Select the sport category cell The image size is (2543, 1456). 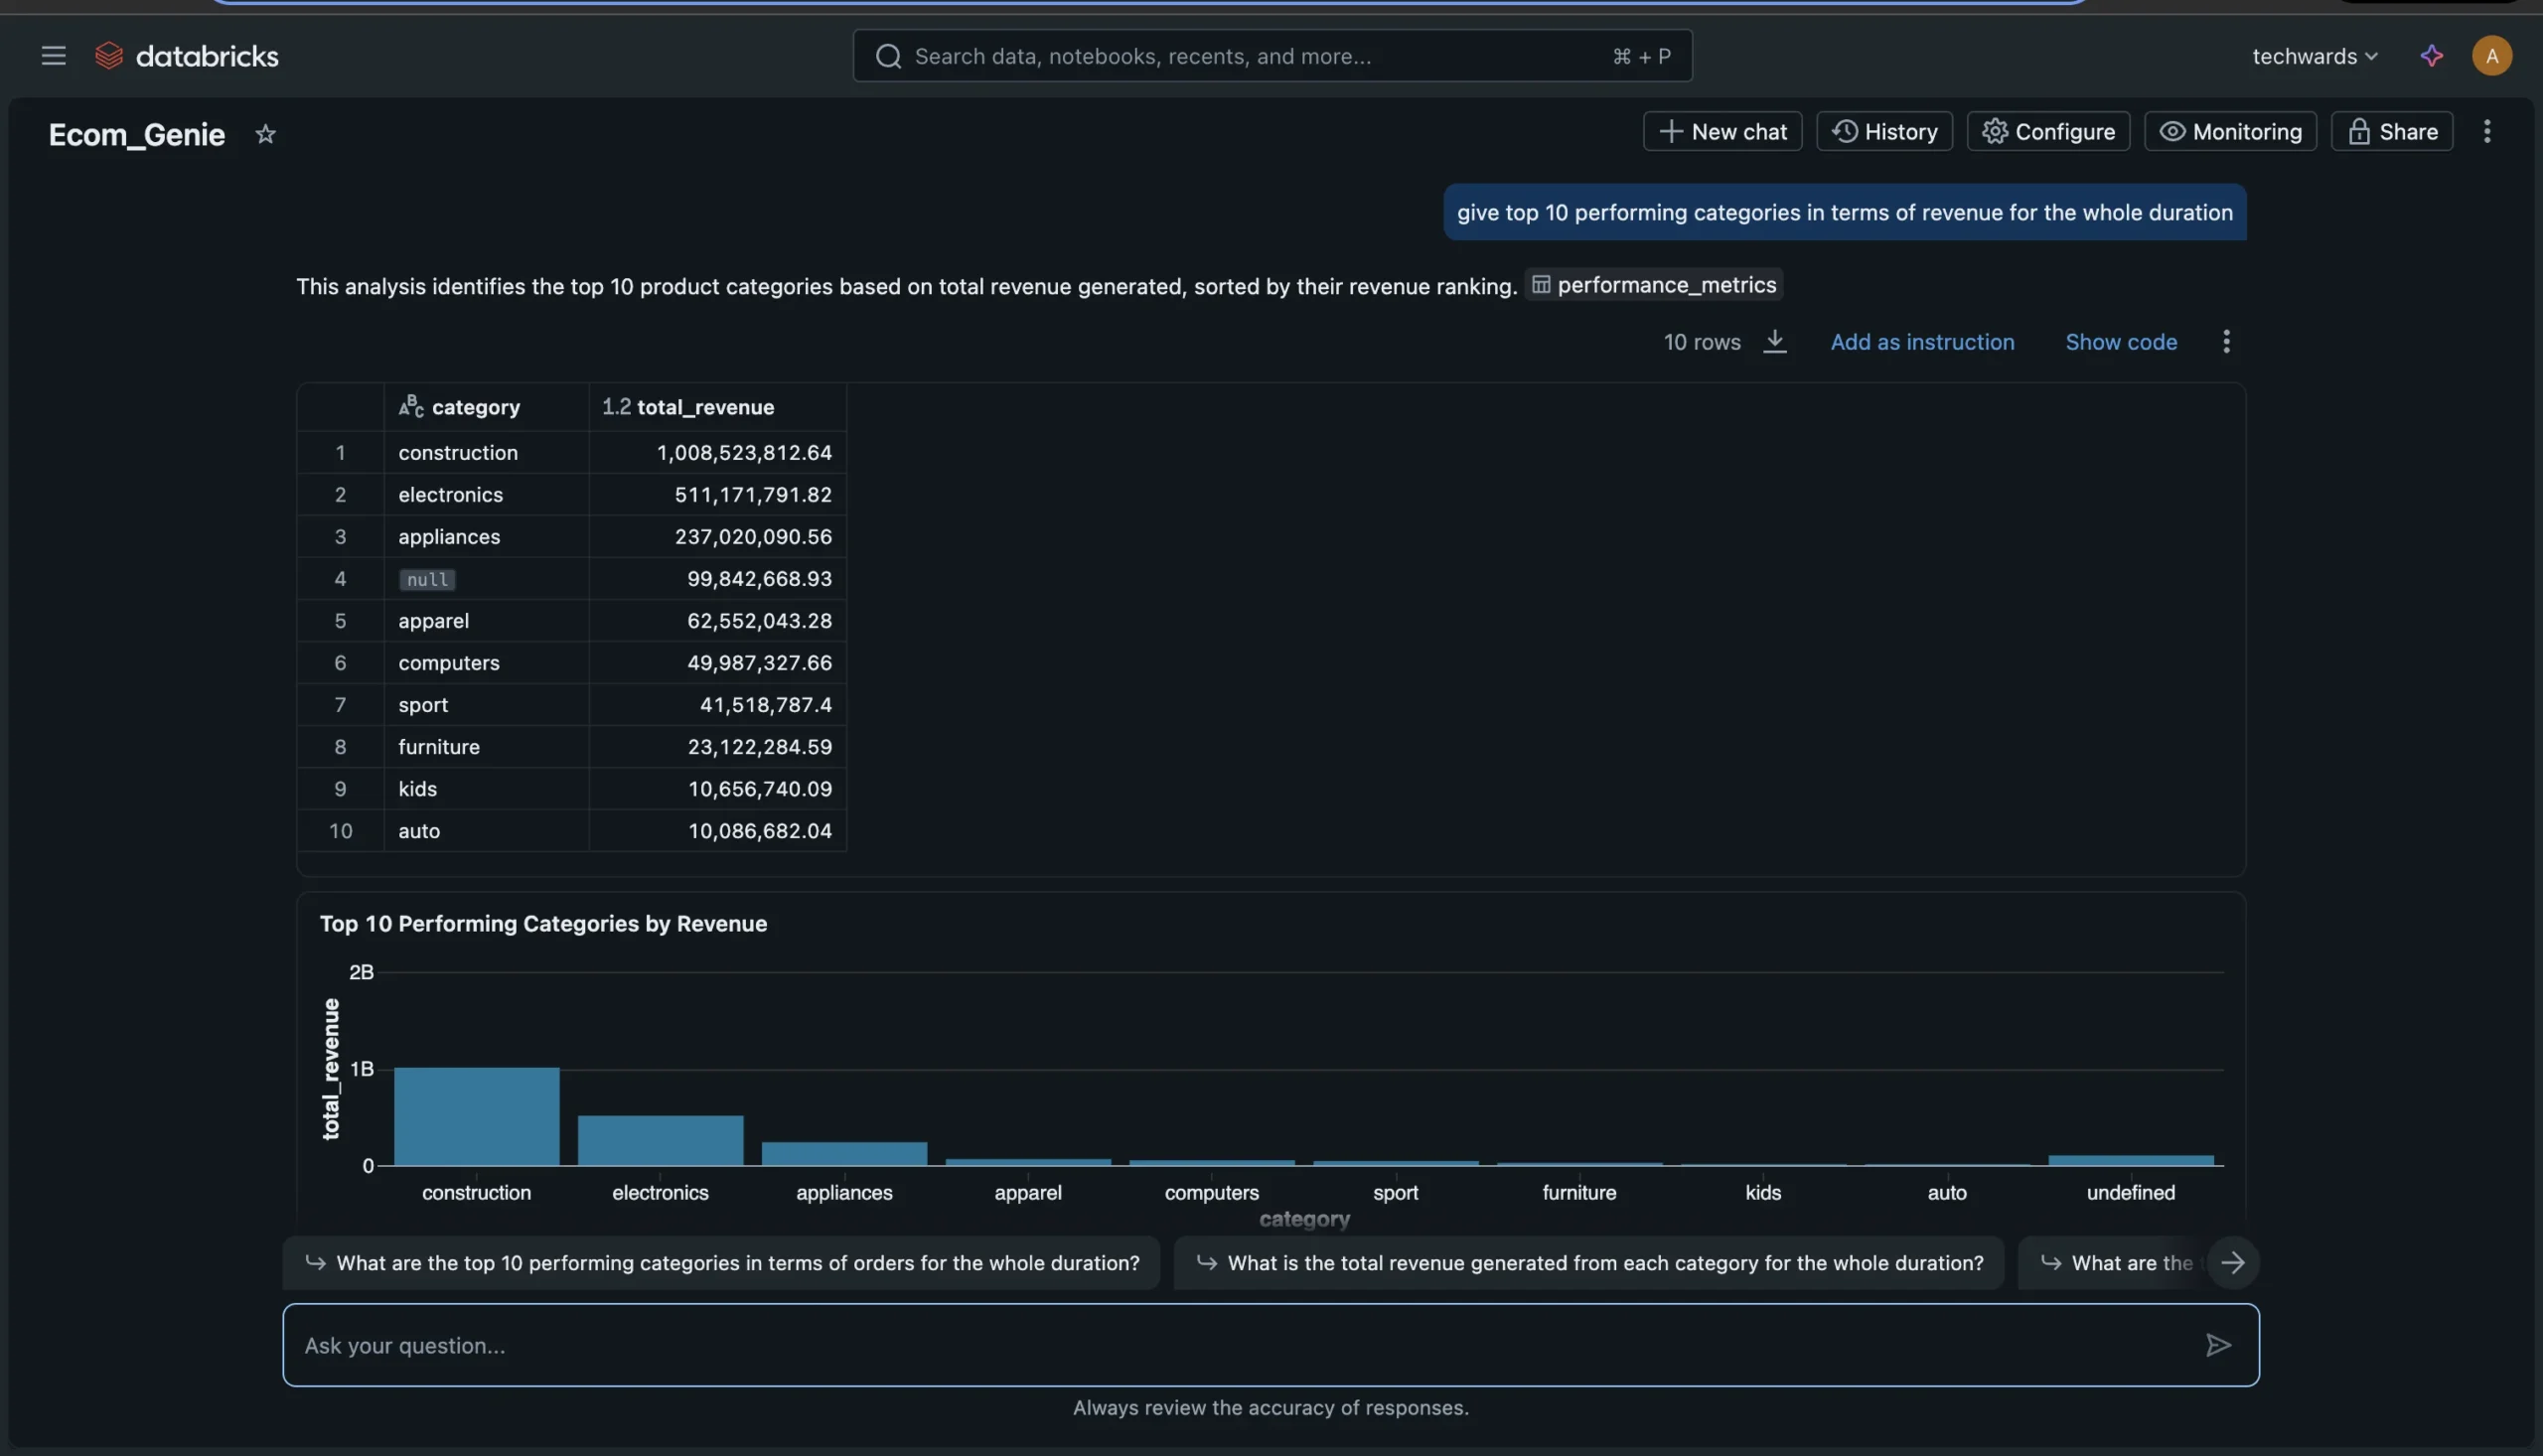pos(486,705)
